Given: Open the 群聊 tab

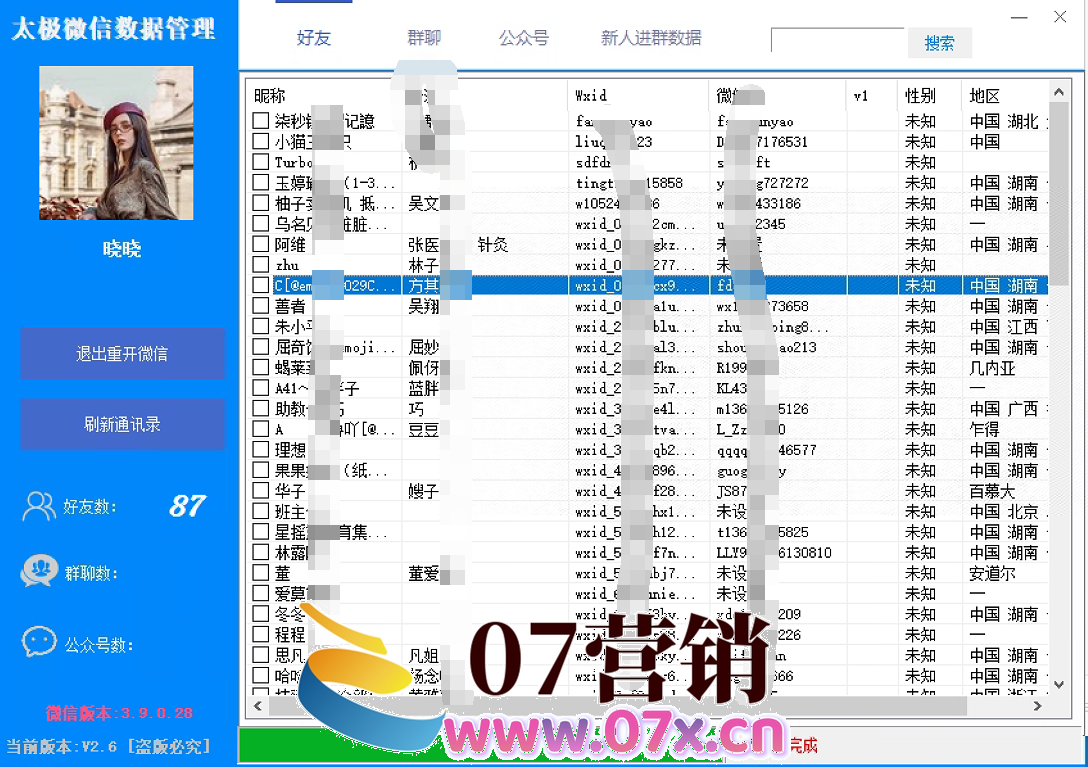Looking at the screenshot, I should (x=424, y=37).
